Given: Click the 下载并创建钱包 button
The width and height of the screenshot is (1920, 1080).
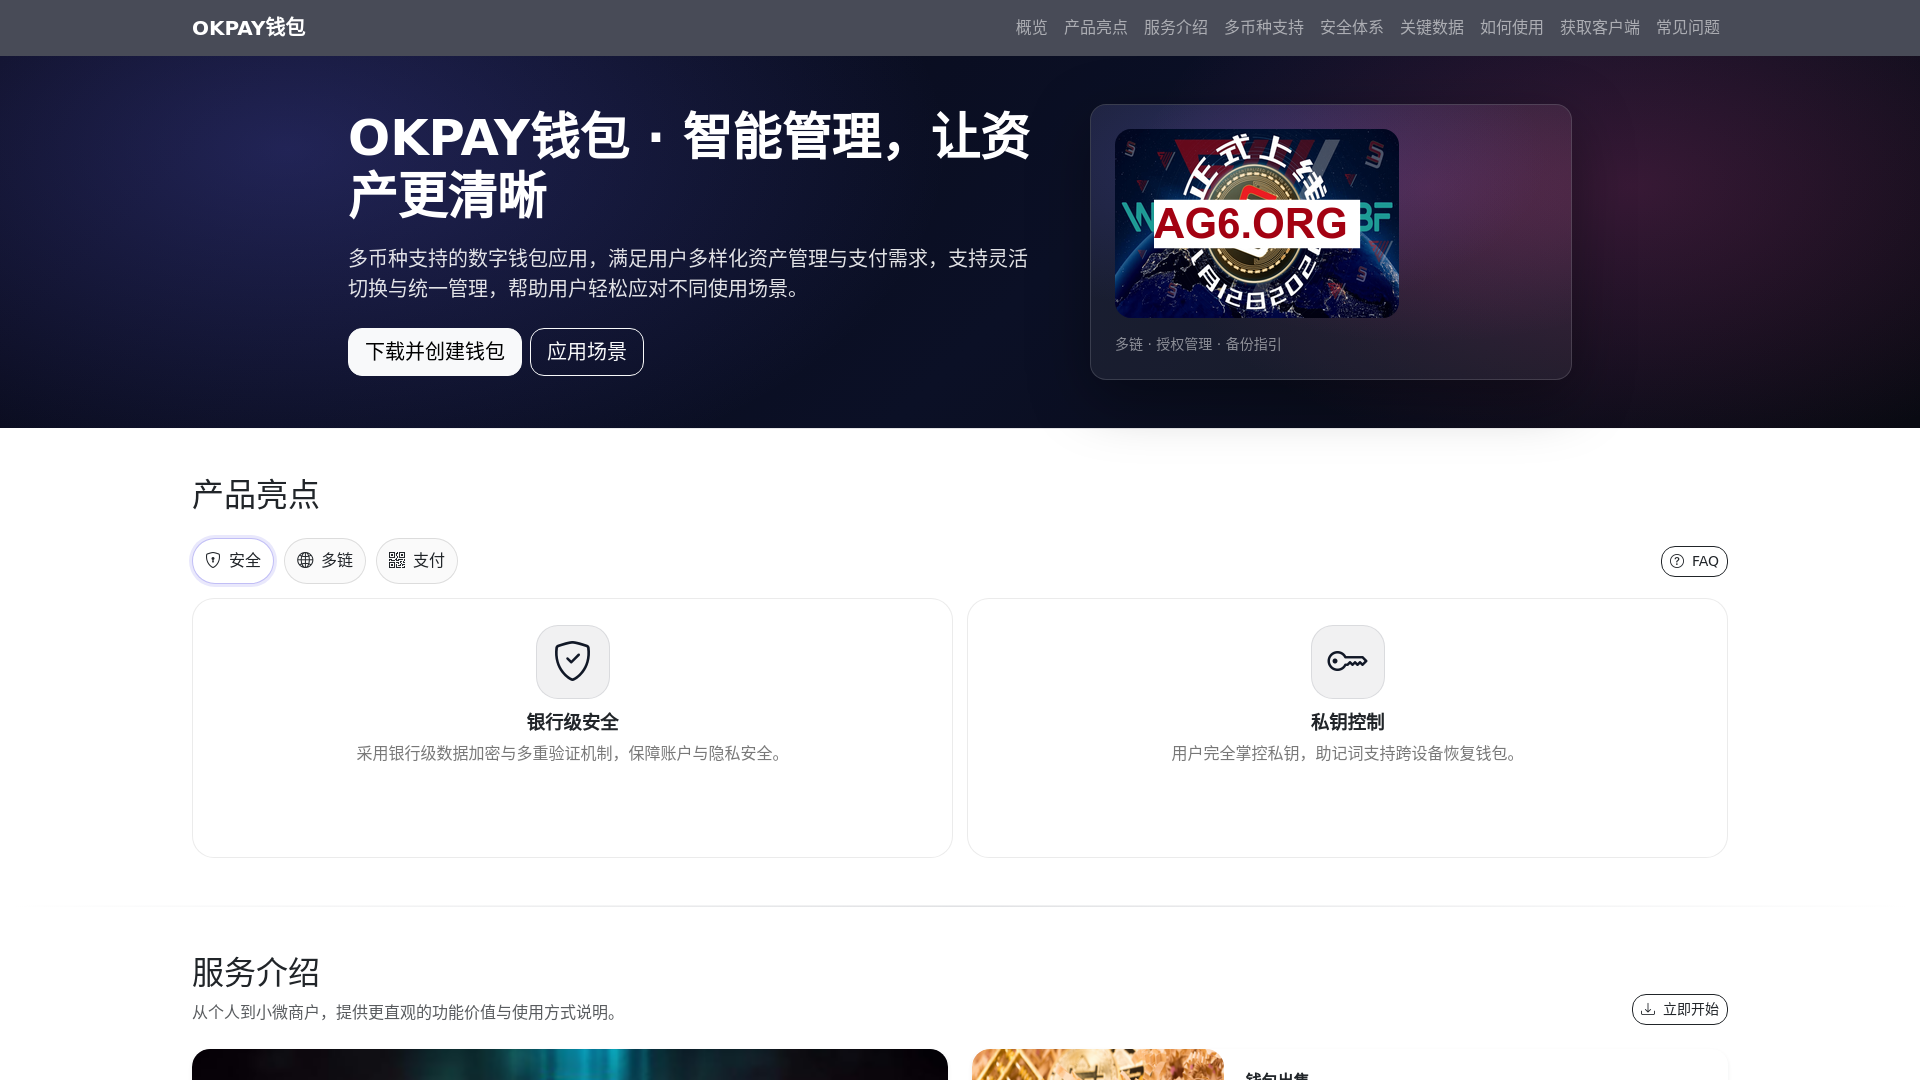Looking at the screenshot, I should coord(435,352).
